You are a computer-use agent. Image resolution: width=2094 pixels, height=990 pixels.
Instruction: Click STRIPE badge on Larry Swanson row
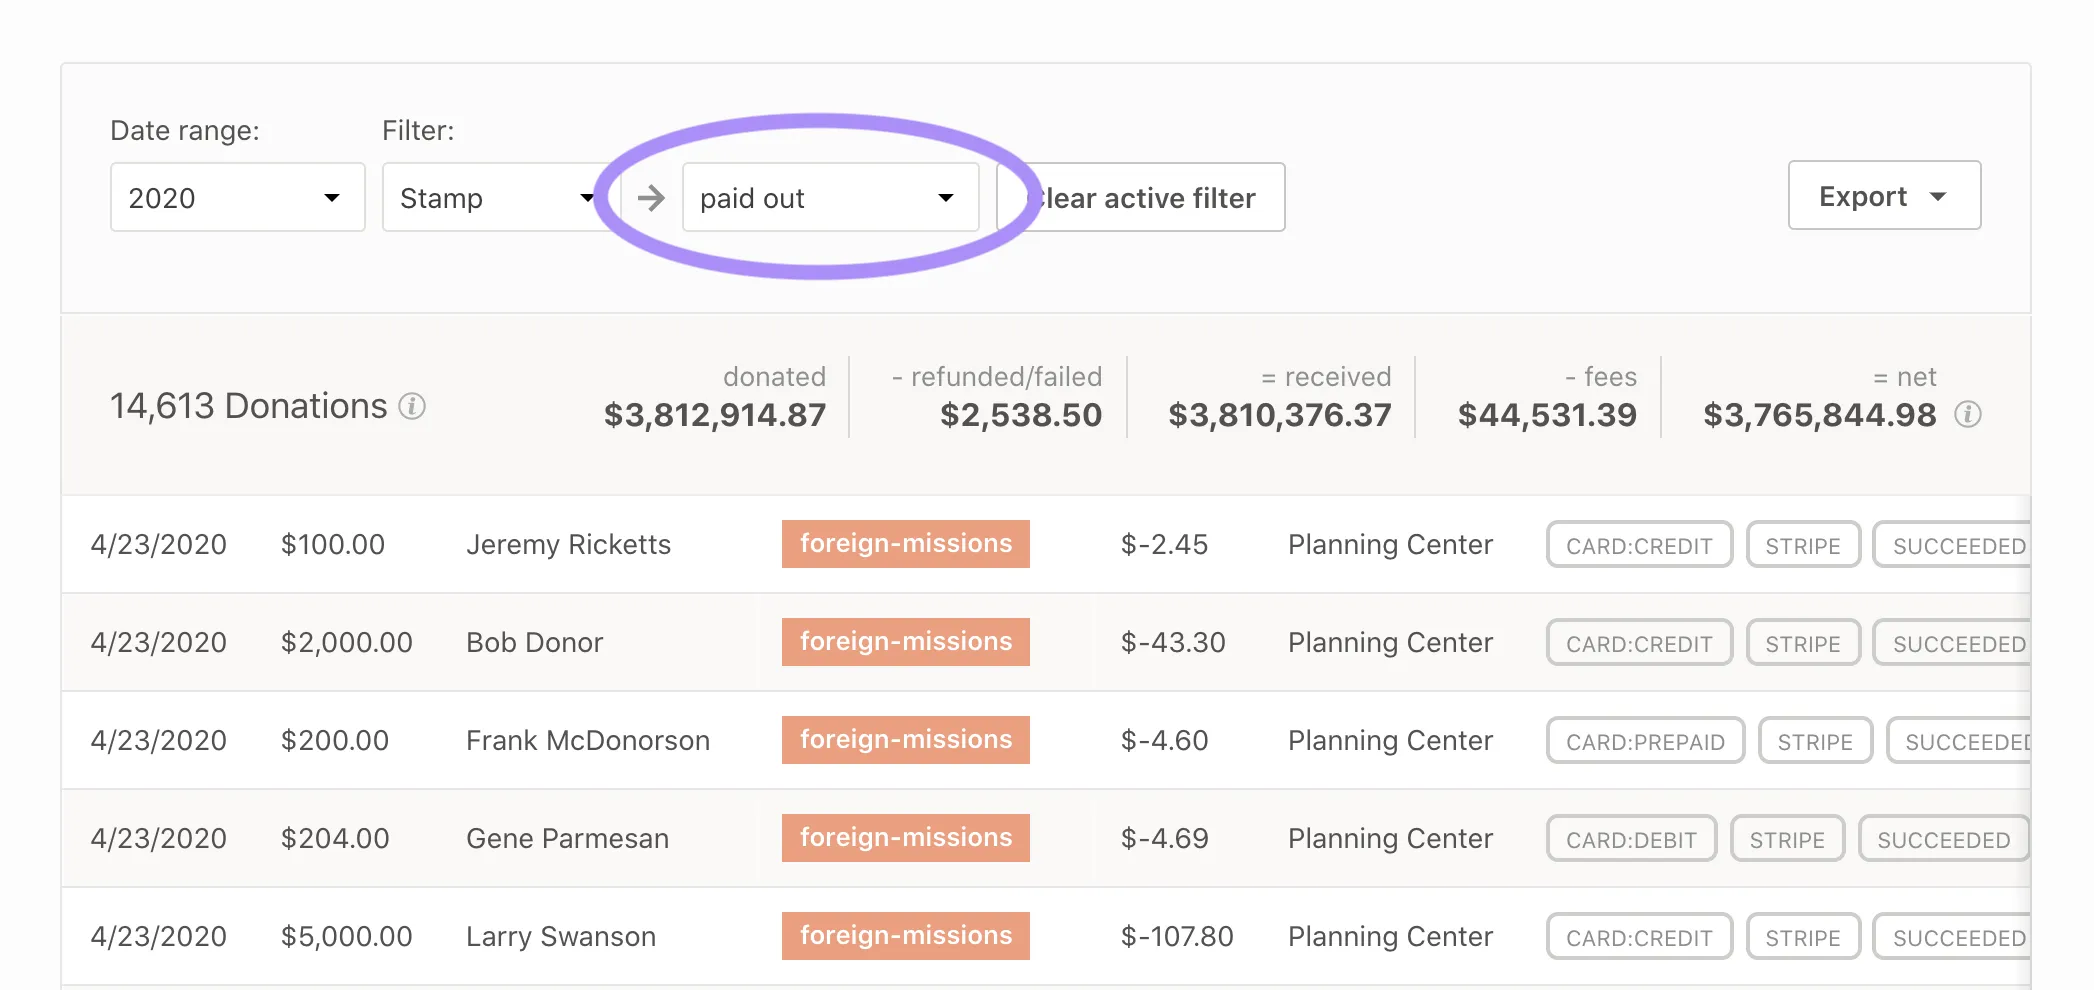[1802, 938]
